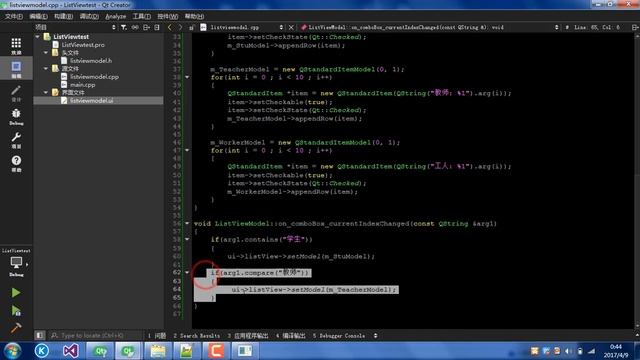Open the first Qt Creator taskbar item
Screen dimensions: 640x360
(100, 351)
